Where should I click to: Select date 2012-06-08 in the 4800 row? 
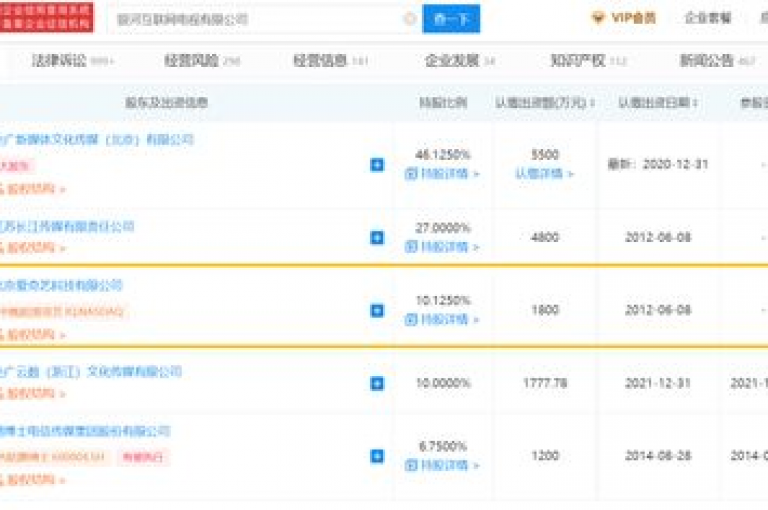pyautogui.click(x=658, y=238)
